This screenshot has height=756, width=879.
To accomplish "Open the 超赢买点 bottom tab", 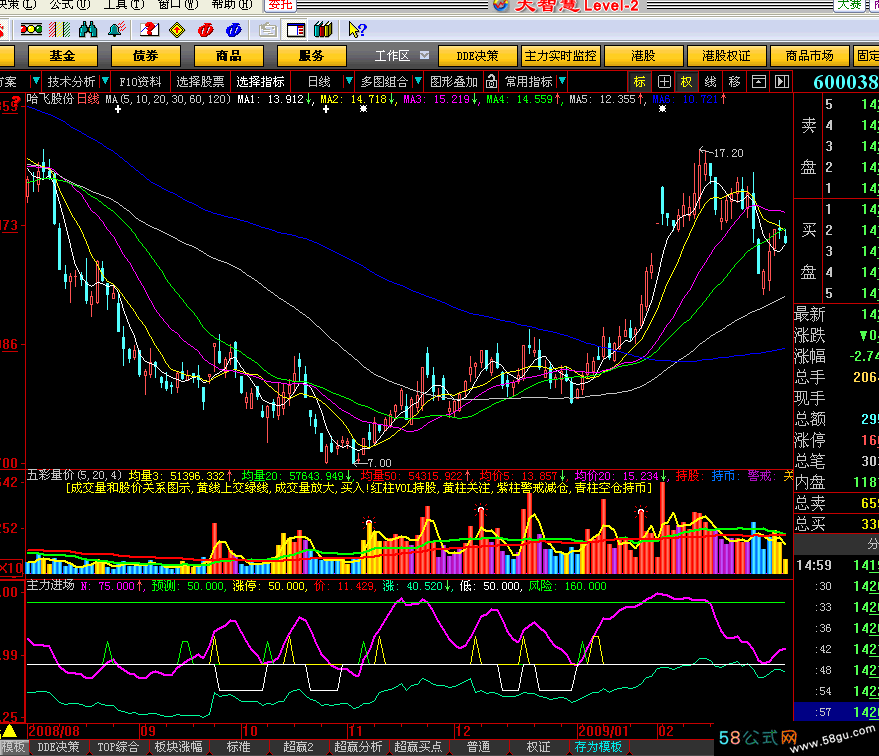I will (x=418, y=747).
